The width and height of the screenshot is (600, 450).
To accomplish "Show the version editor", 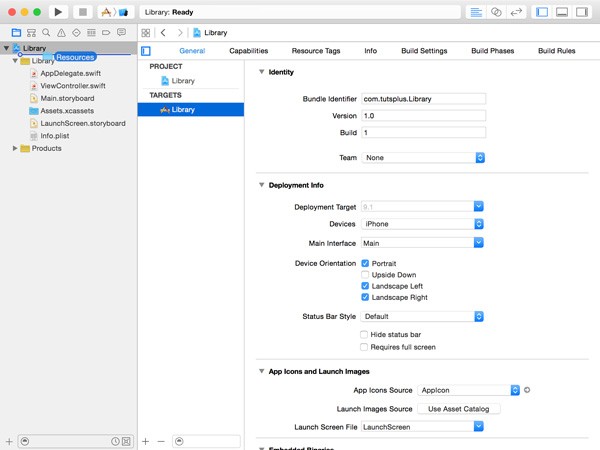I will pos(516,12).
